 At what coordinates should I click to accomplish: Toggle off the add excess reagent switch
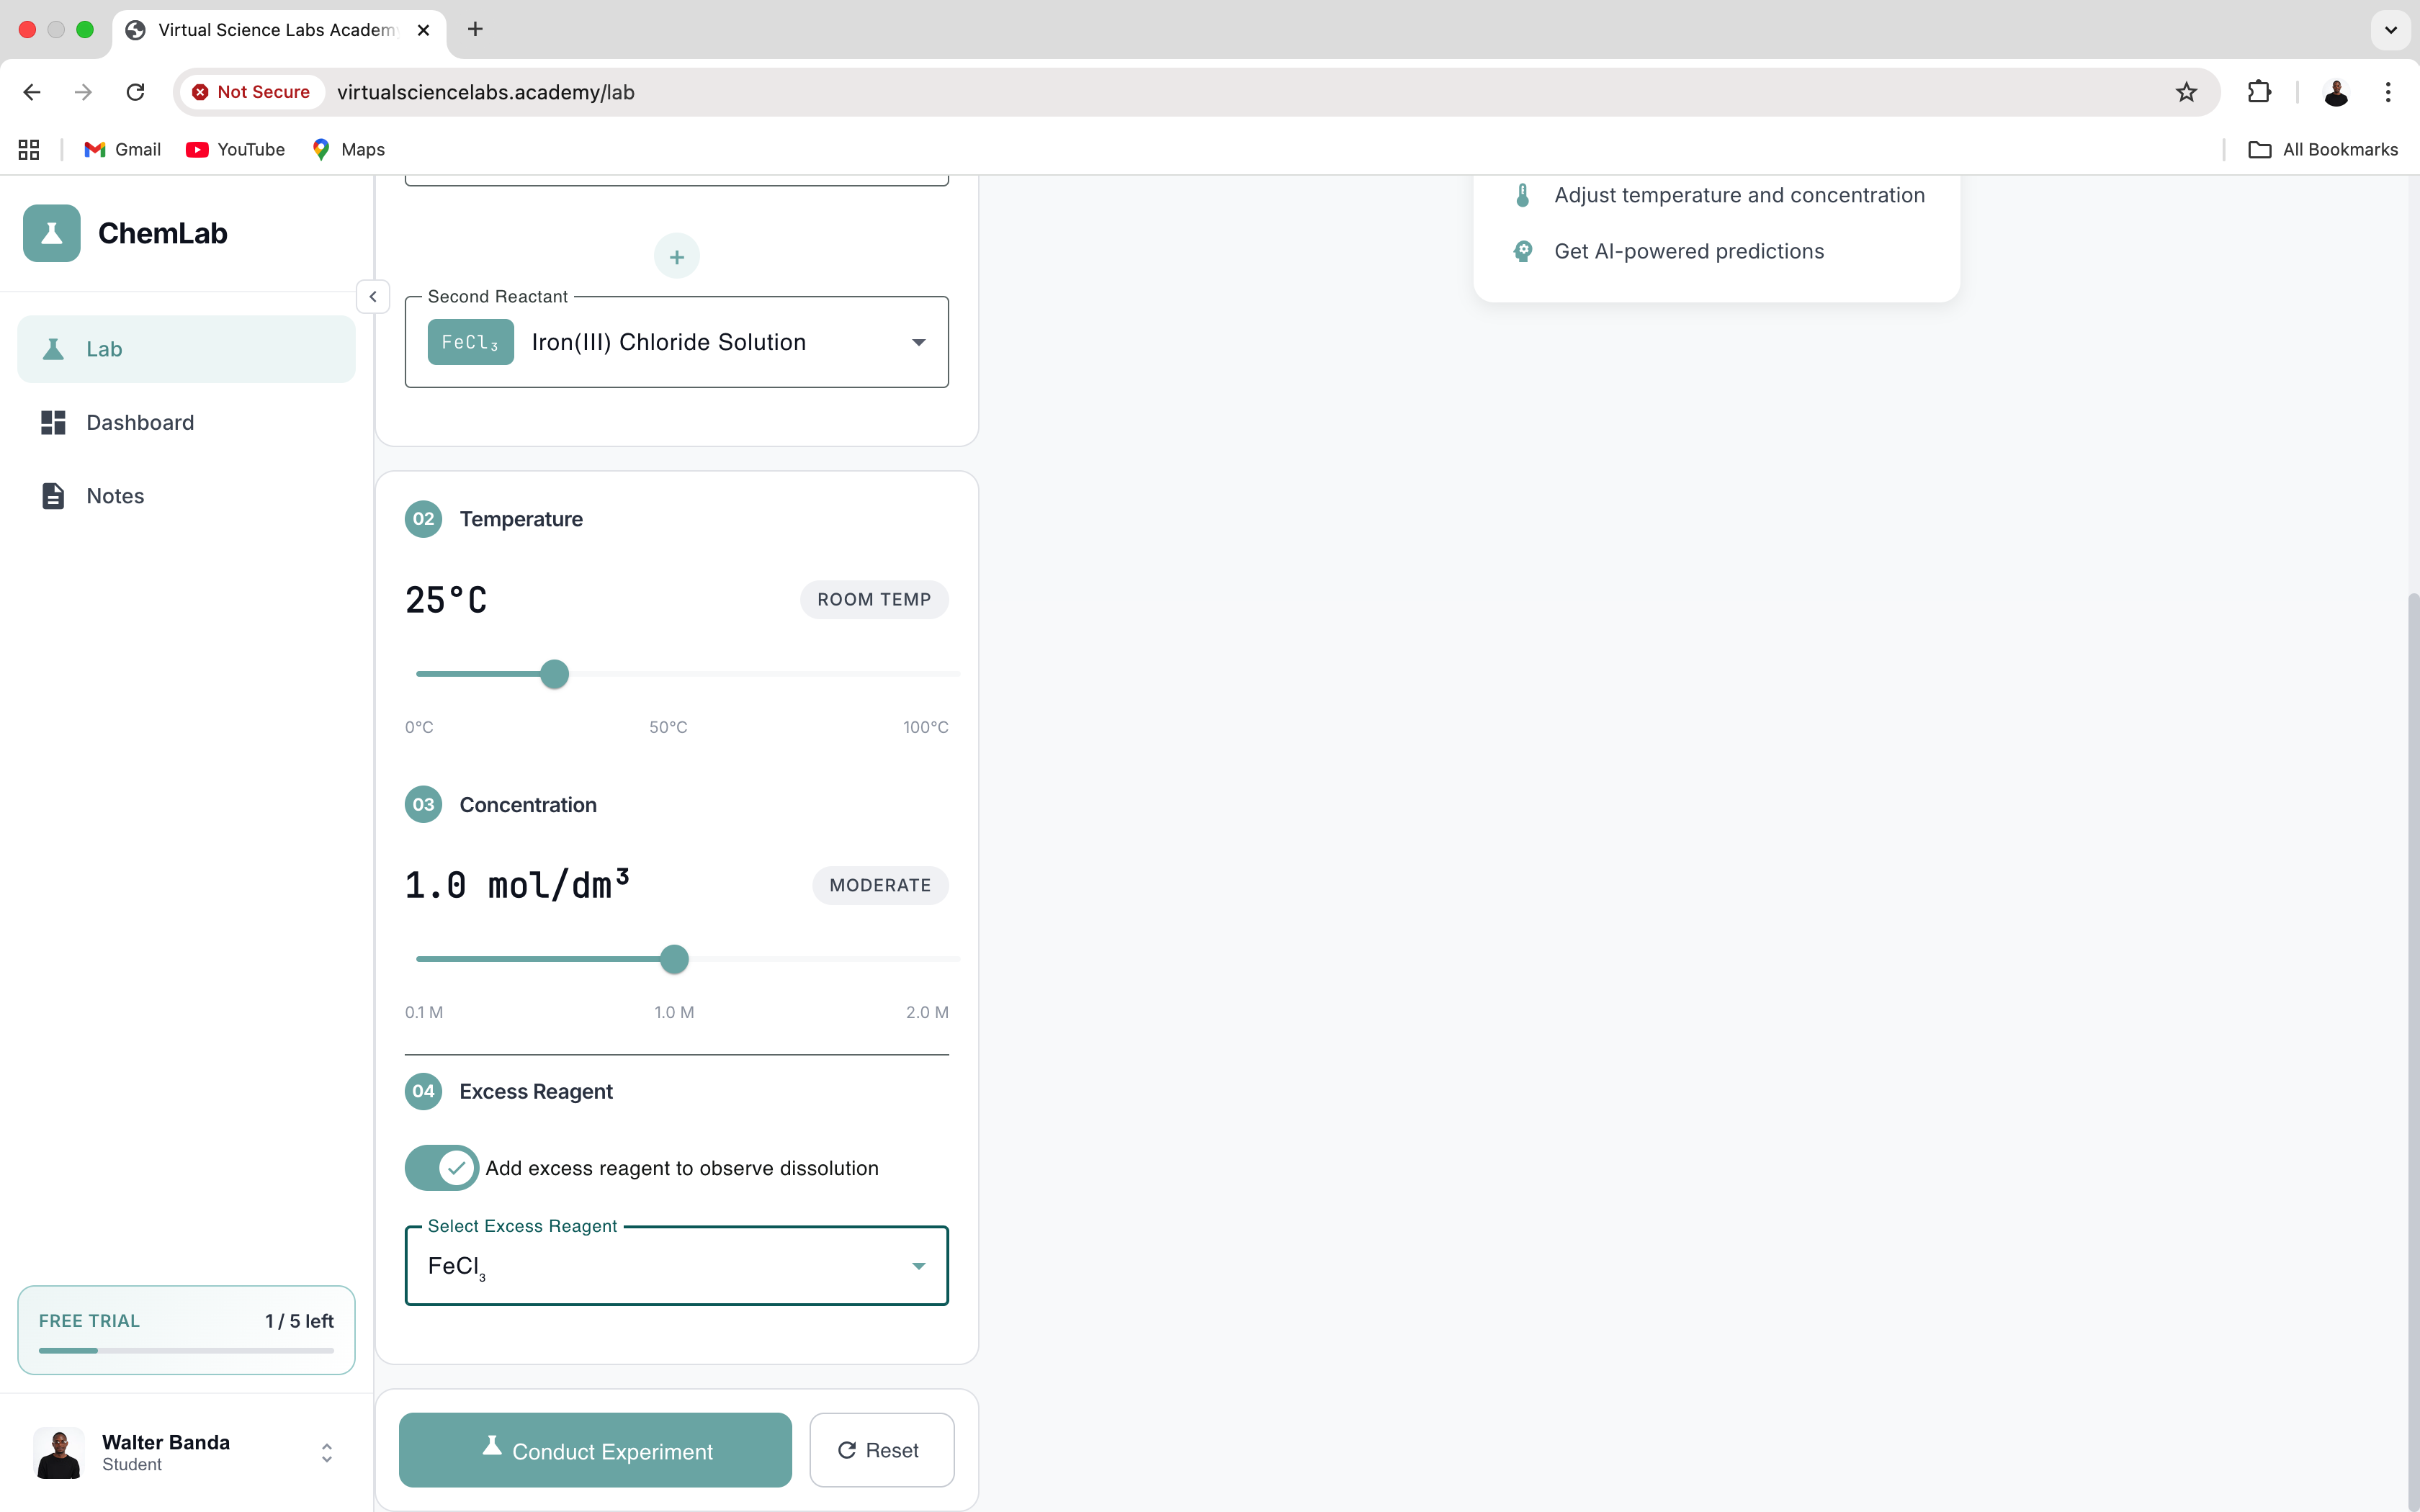[441, 1168]
